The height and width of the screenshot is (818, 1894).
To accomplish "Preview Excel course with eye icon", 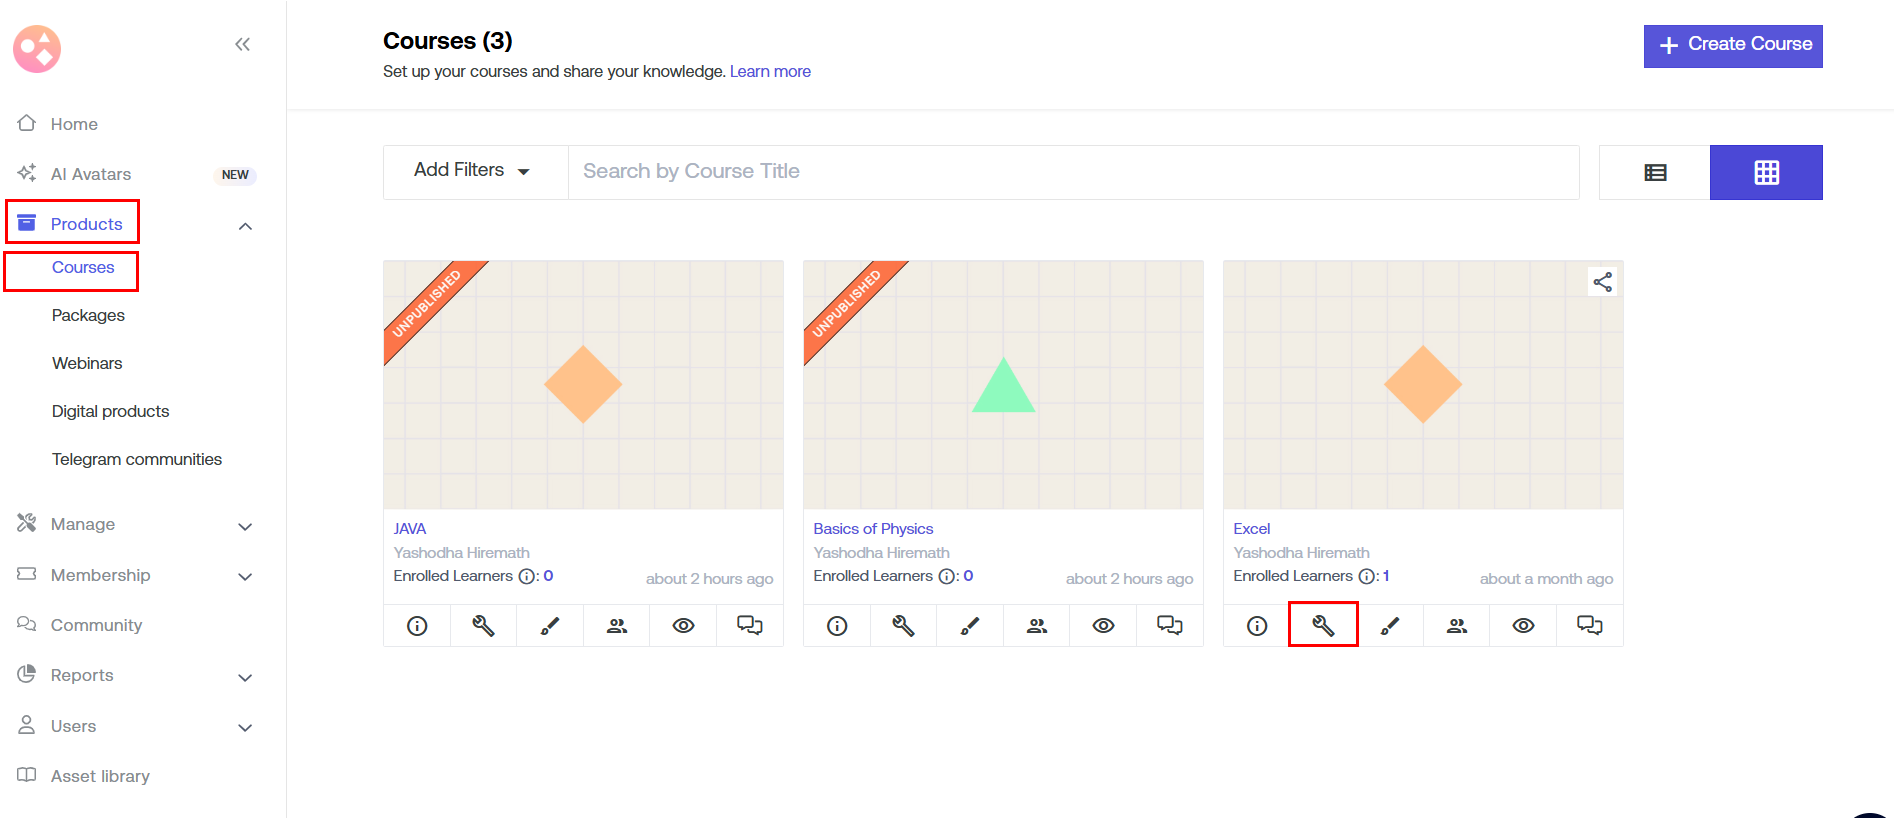I will [x=1523, y=625].
